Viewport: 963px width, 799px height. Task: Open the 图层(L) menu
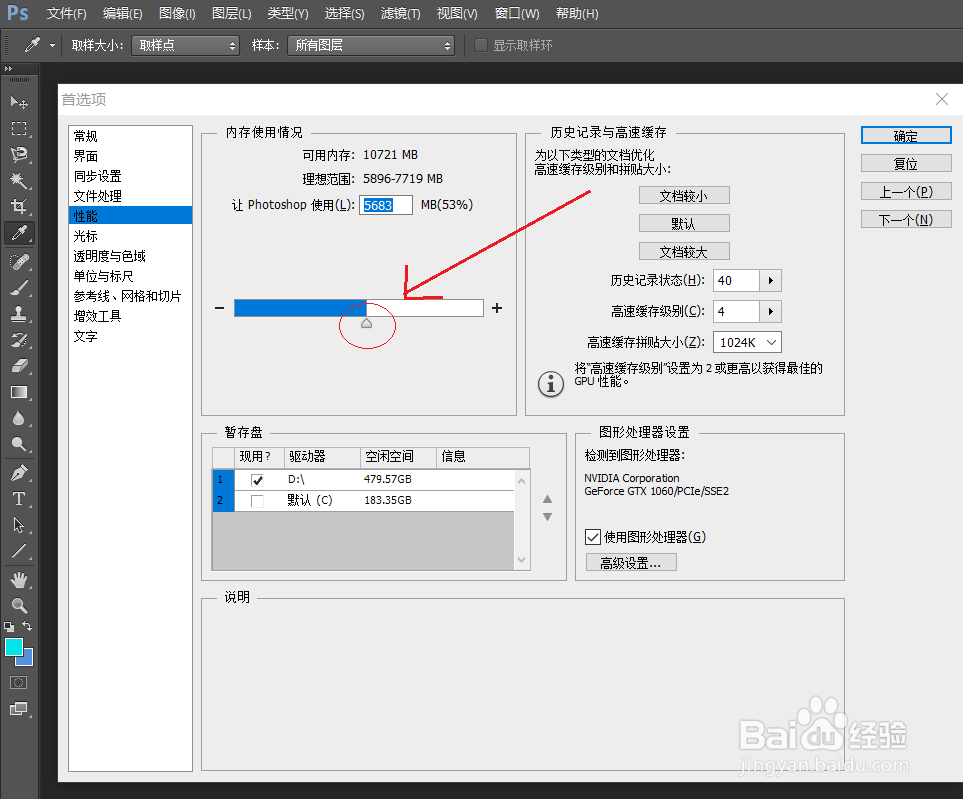(x=232, y=13)
